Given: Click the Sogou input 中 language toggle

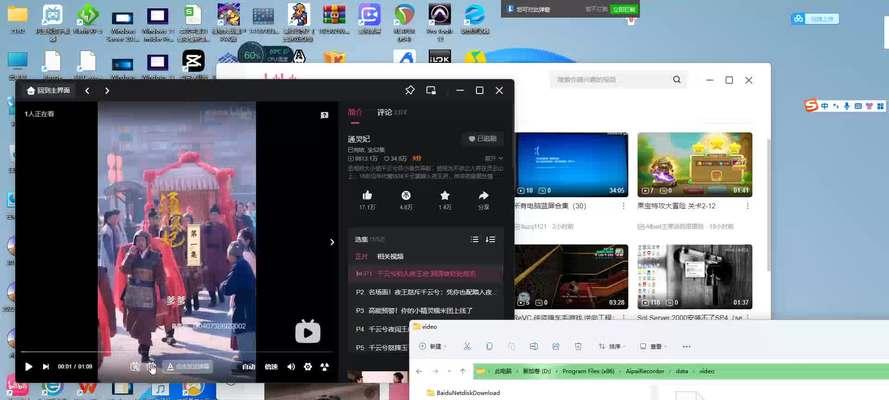Looking at the screenshot, I should (824, 106).
